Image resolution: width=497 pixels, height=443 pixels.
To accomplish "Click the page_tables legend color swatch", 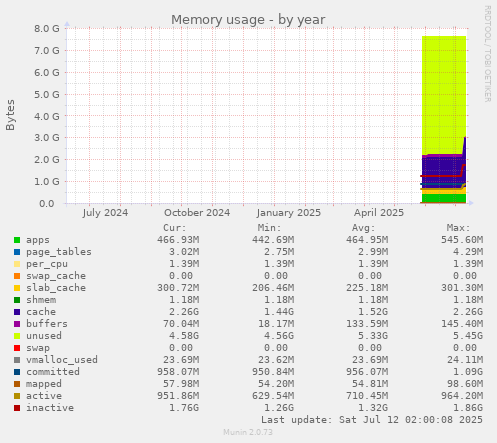I will [17, 252].
